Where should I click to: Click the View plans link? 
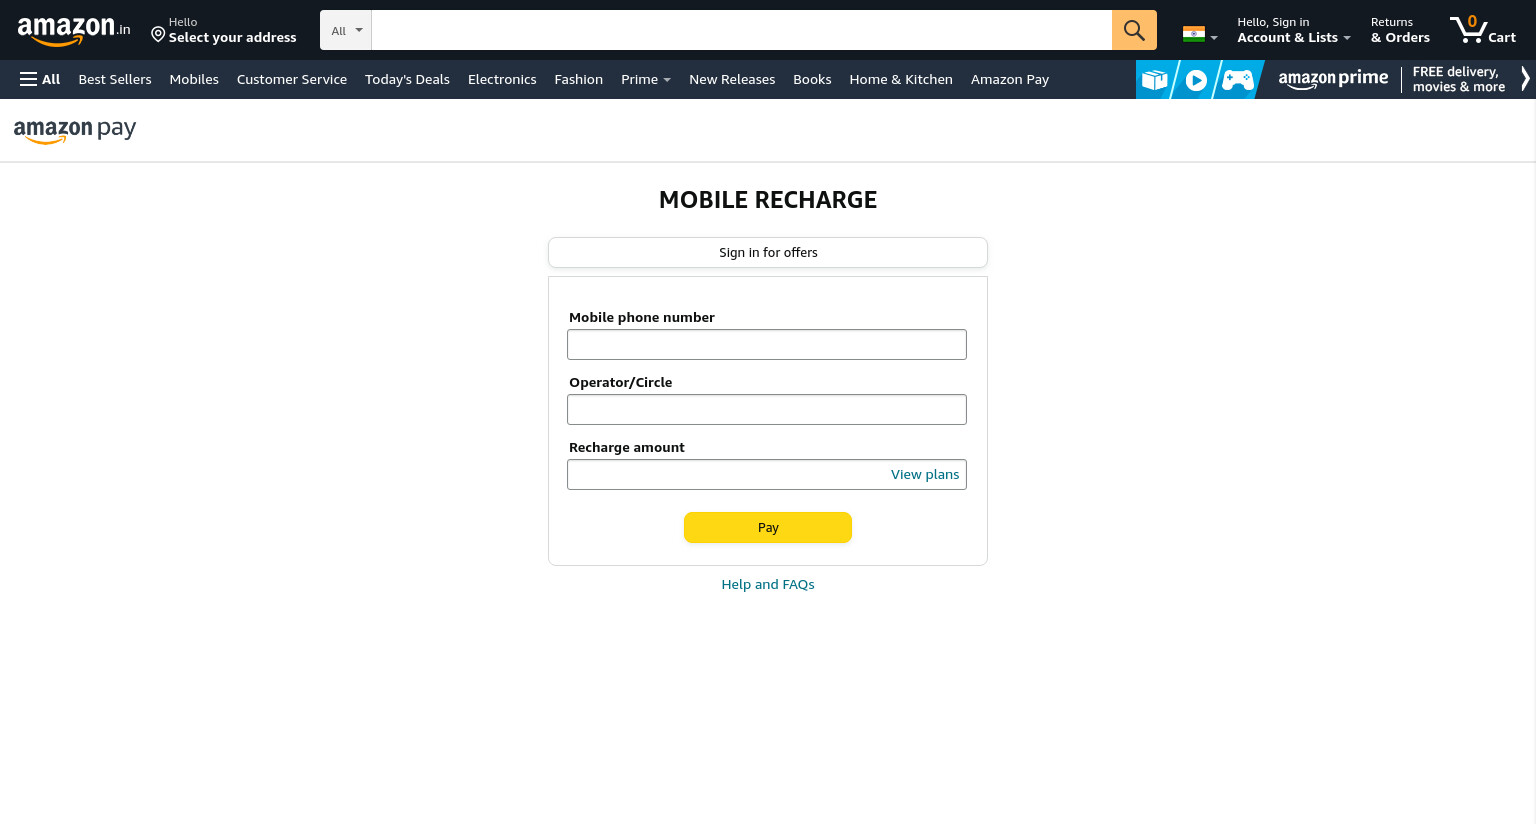pyautogui.click(x=925, y=474)
